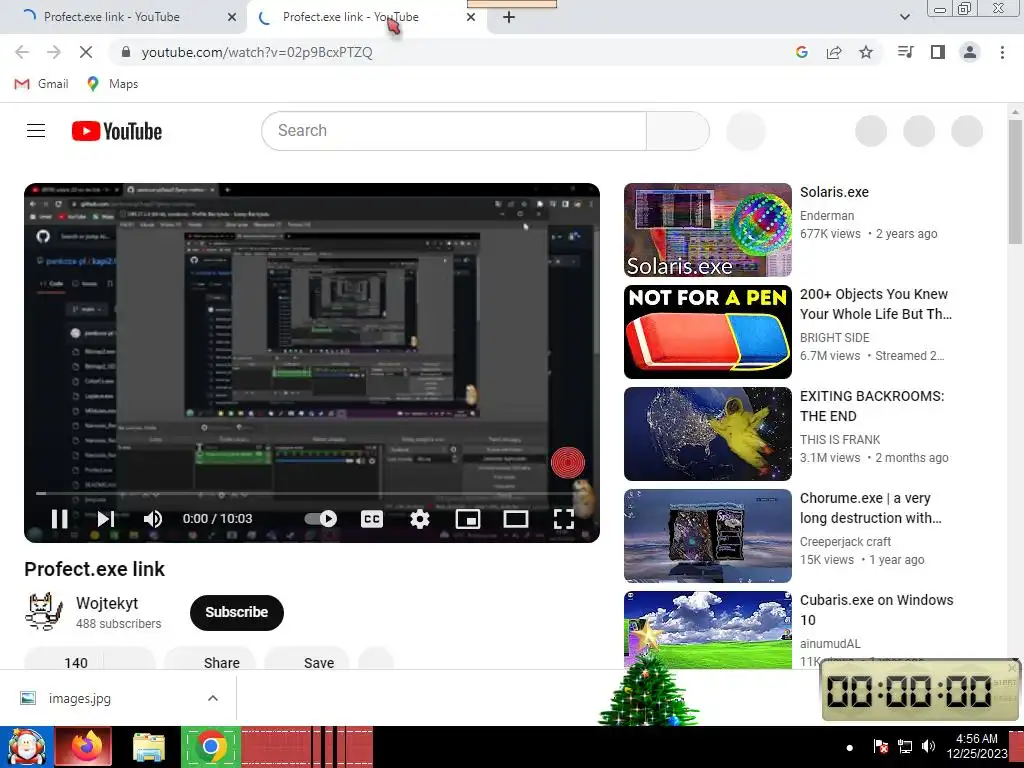1024x768 pixels.
Task: Like the video with 140 likes
Action: coord(64,660)
